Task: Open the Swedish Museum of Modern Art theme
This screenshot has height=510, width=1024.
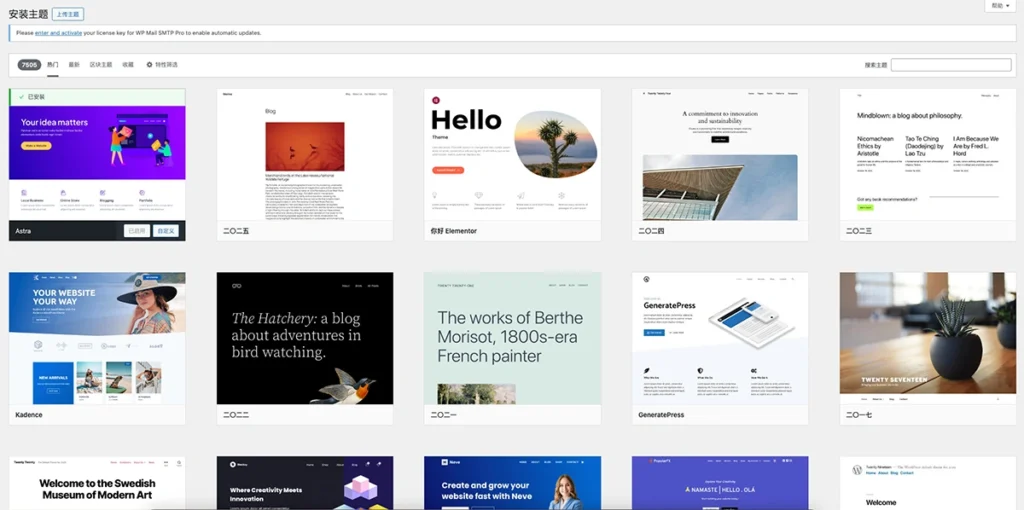Action: pyautogui.click(x=97, y=483)
